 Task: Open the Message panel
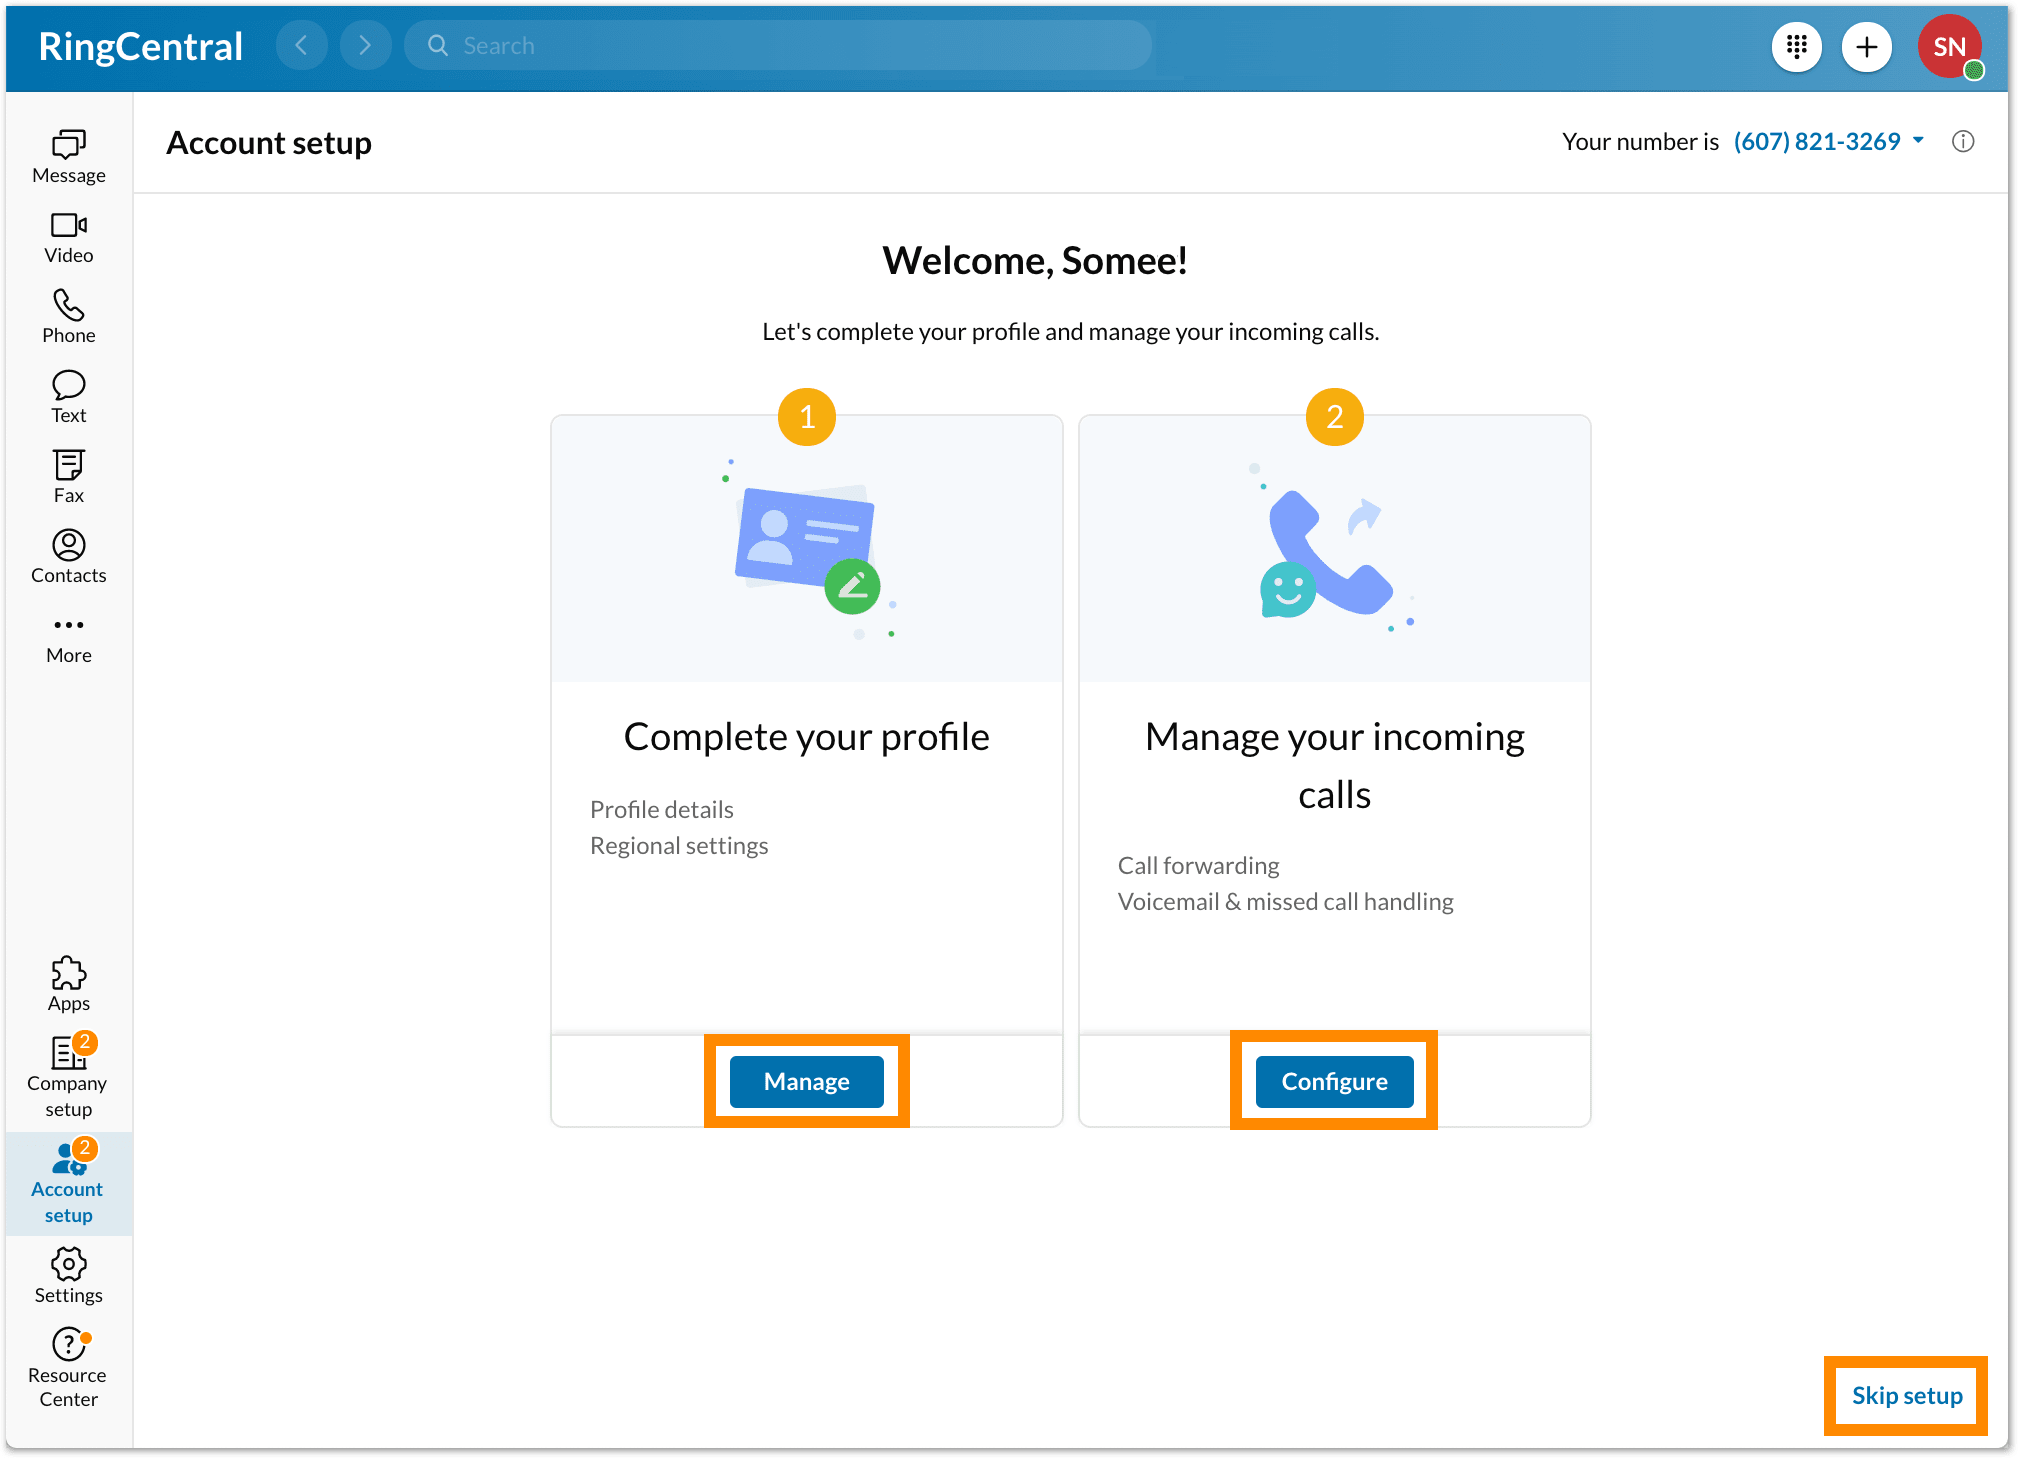pos(67,155)
